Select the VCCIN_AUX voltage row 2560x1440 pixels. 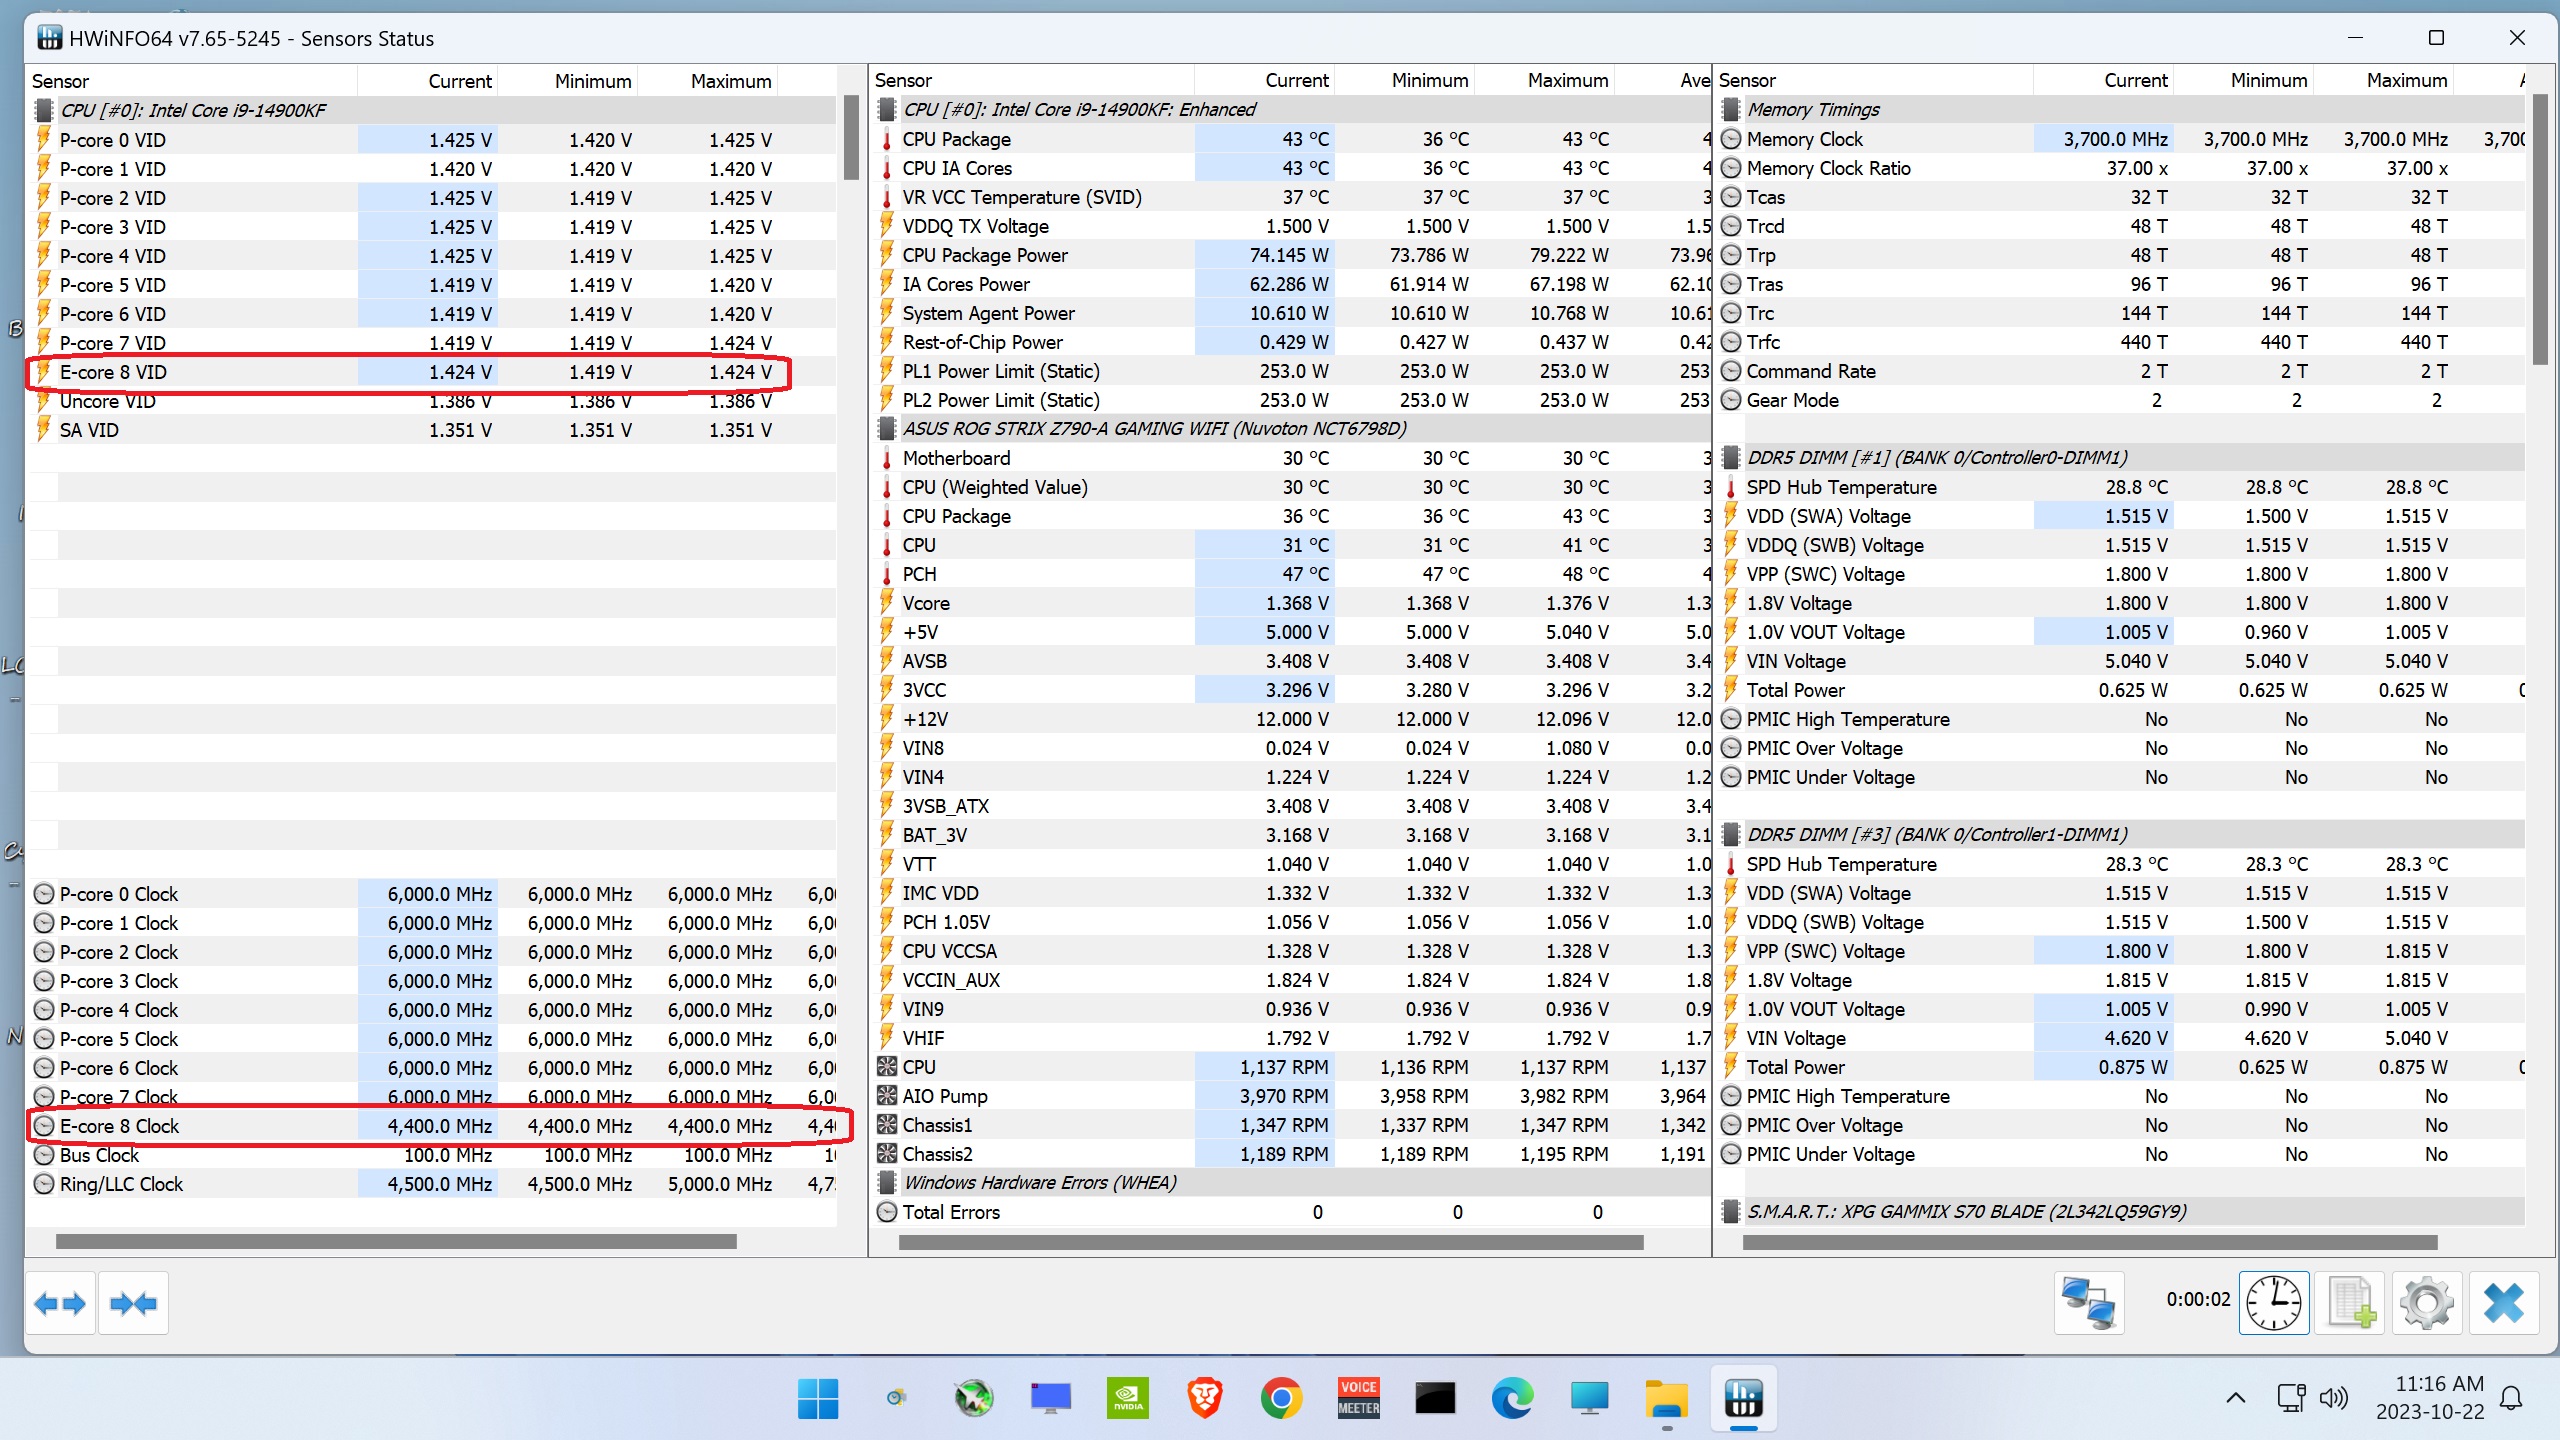(x=1292, y=980)
